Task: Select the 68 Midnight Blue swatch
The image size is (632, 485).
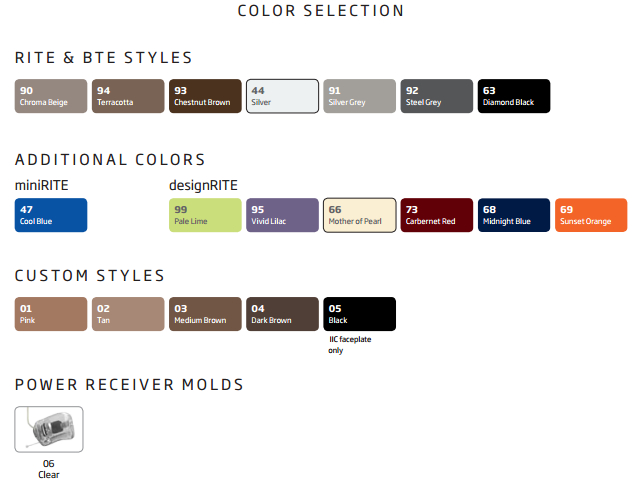Action: tap(514, 215)
